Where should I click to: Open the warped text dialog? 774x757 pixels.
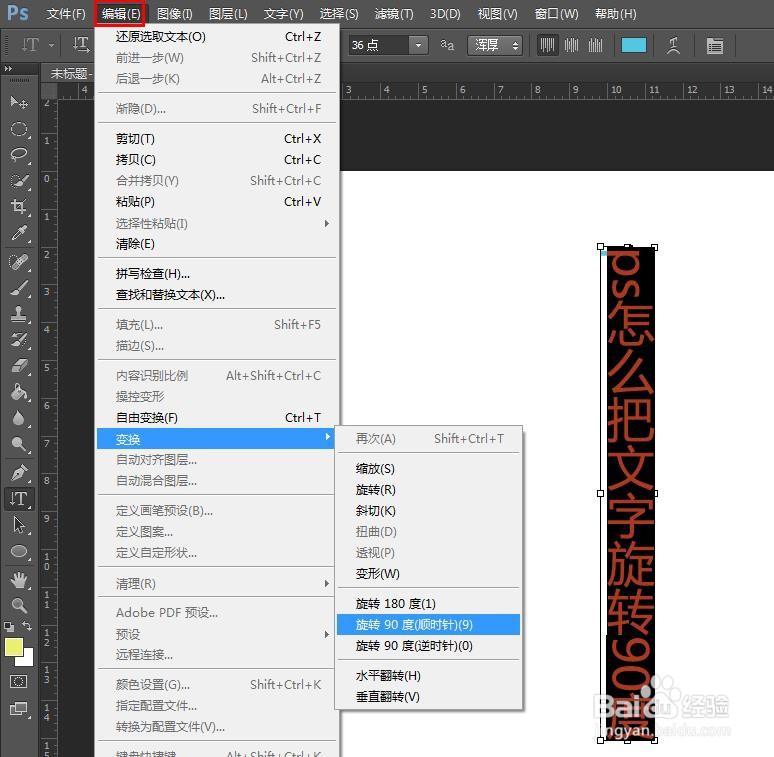point(673,45)
